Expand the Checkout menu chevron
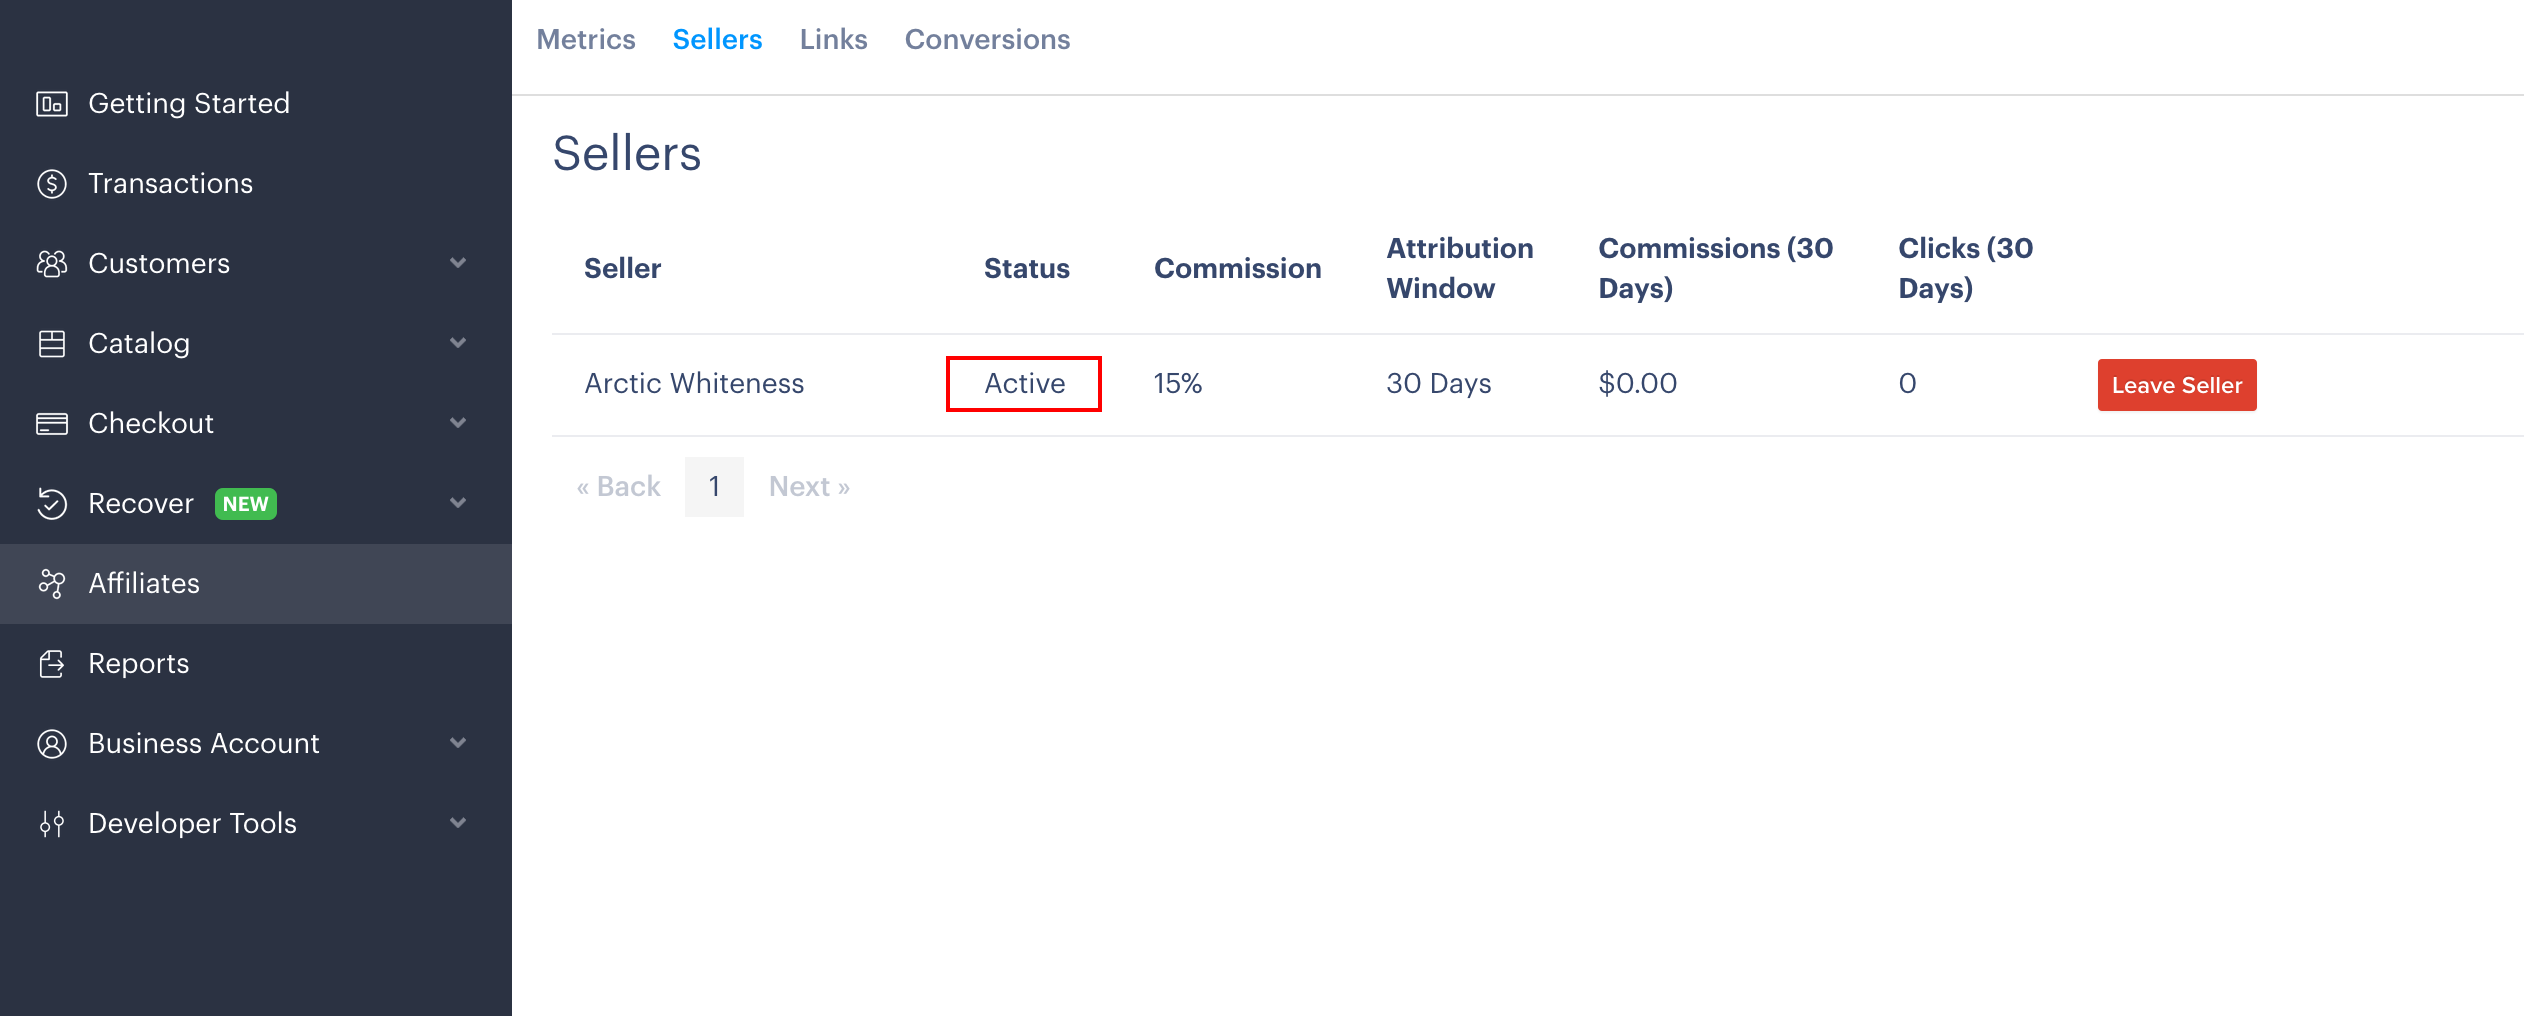Screen dimensions: 2524x1016 pos(458,423)
